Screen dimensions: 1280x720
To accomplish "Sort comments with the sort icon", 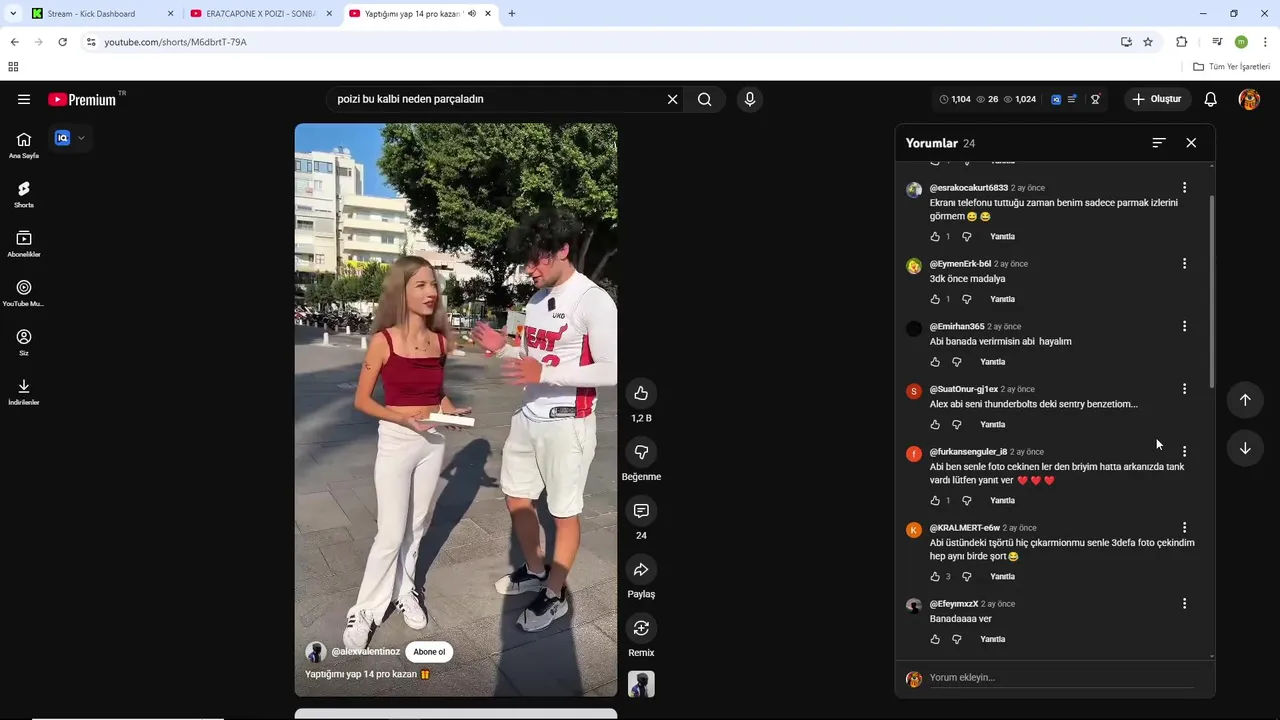I will pyautogui.click(x=1159, y=143).
